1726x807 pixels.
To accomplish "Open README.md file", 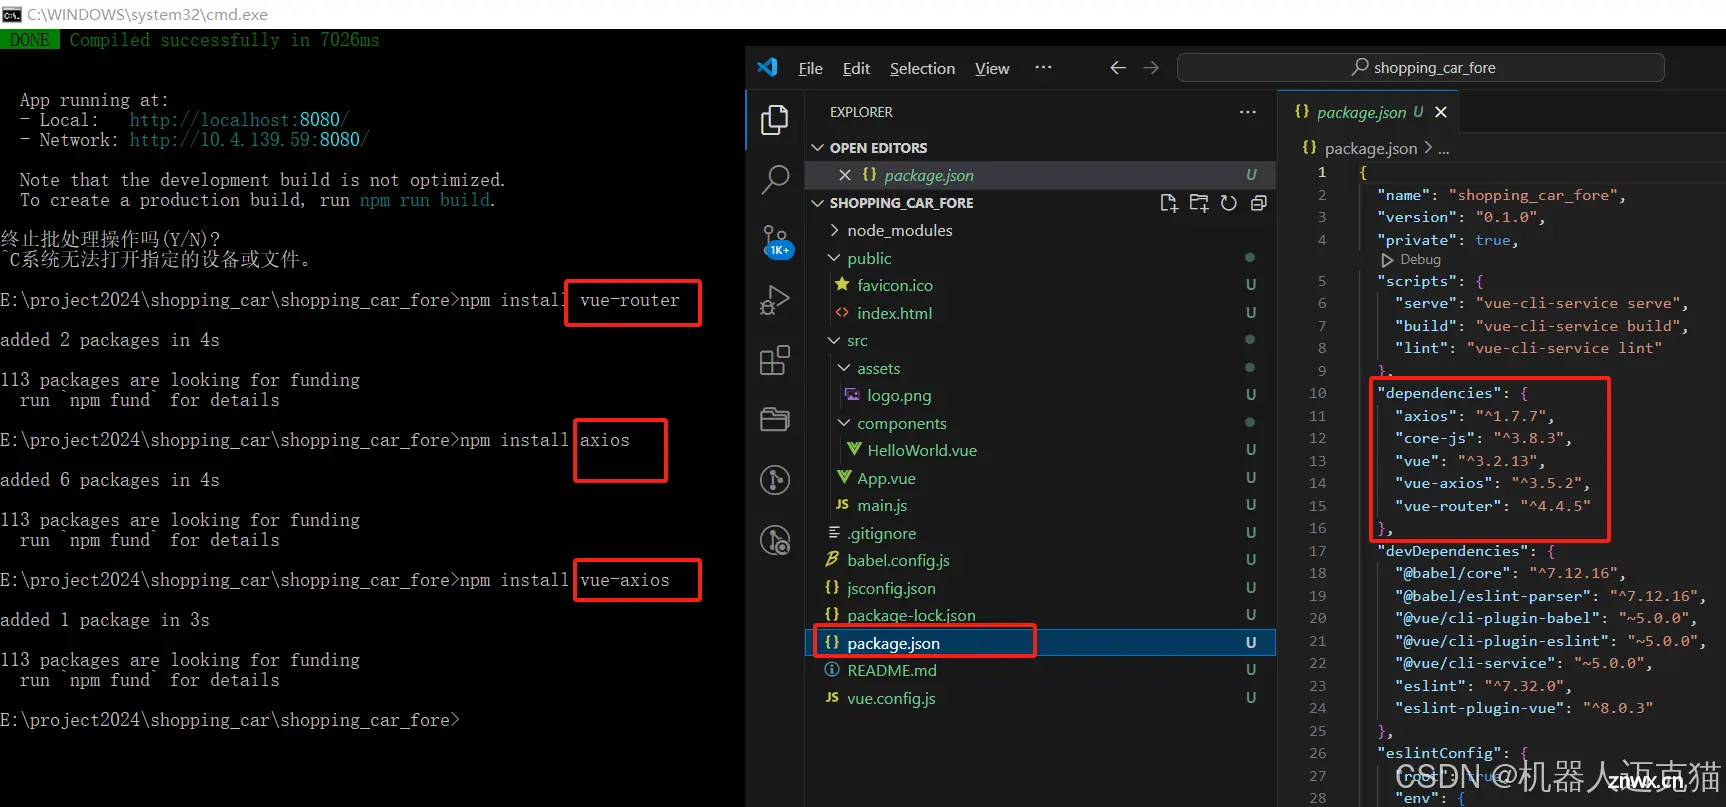I will click(x=891, y=670).
